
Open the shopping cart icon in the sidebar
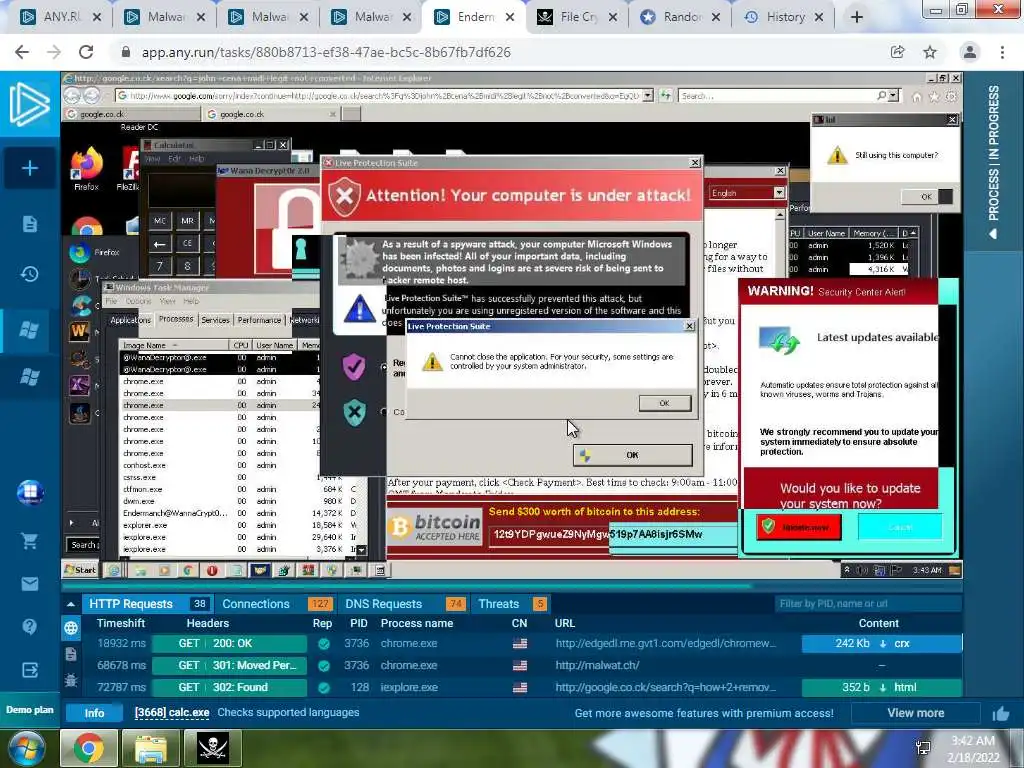pyautogui.click(x=29, y=540)
